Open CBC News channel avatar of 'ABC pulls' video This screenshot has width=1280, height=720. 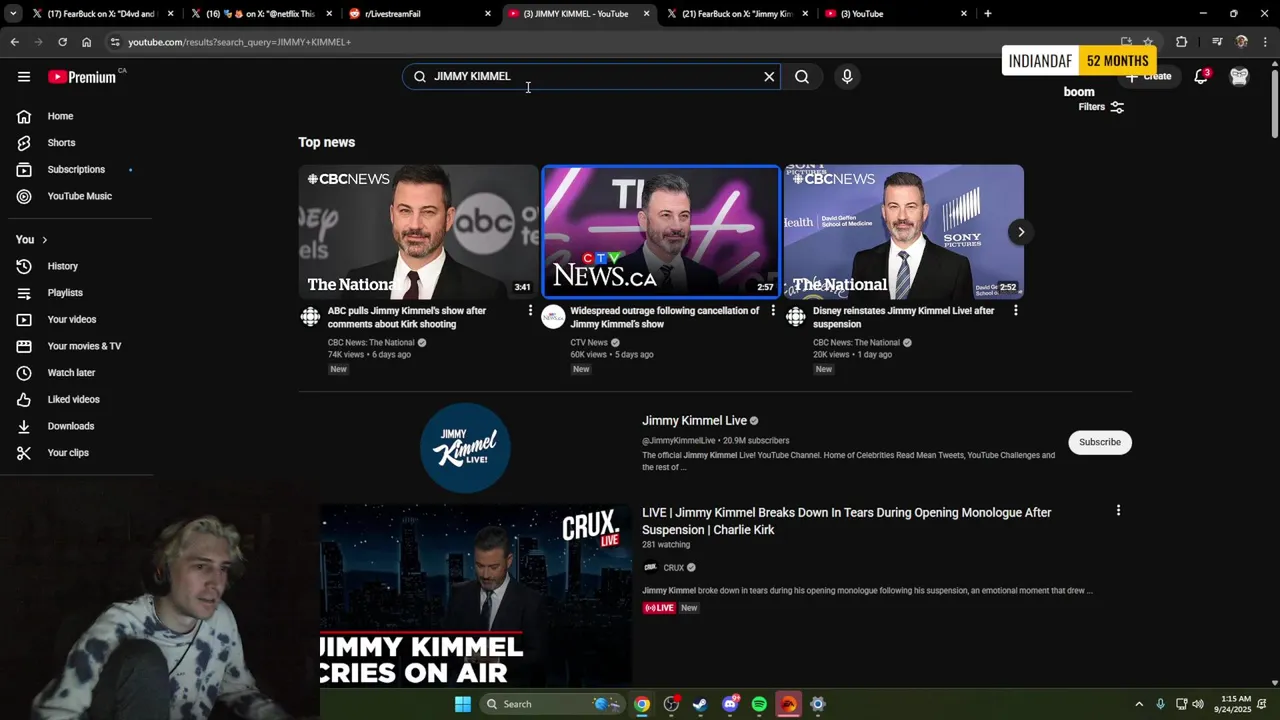tap(311, 317)
